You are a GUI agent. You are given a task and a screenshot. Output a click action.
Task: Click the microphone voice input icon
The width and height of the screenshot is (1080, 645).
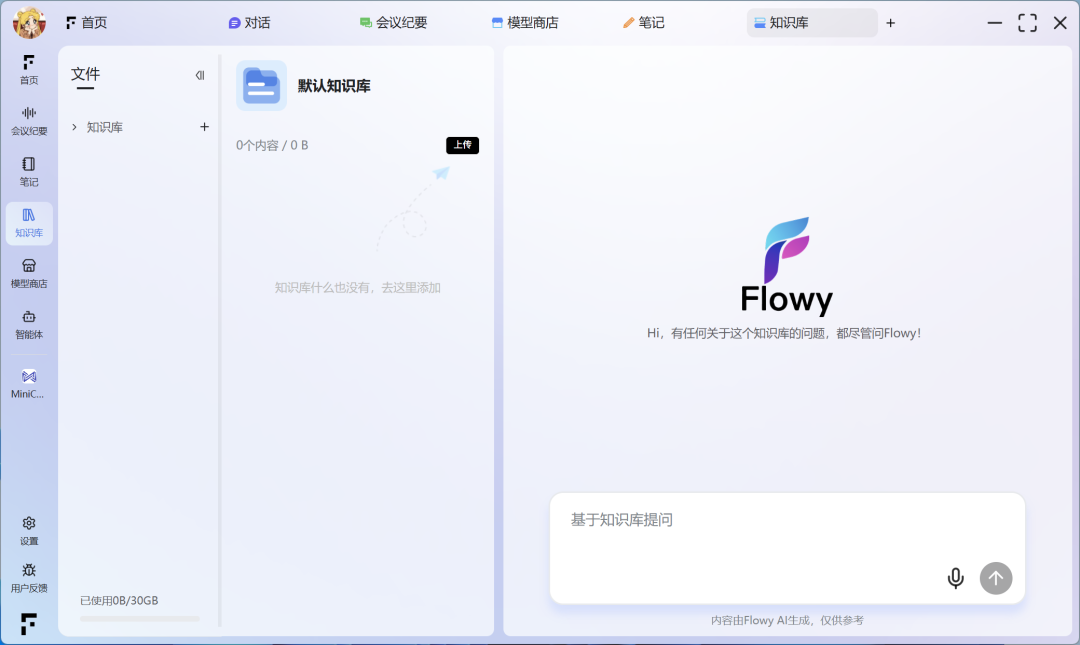click(x=955, y=578)
